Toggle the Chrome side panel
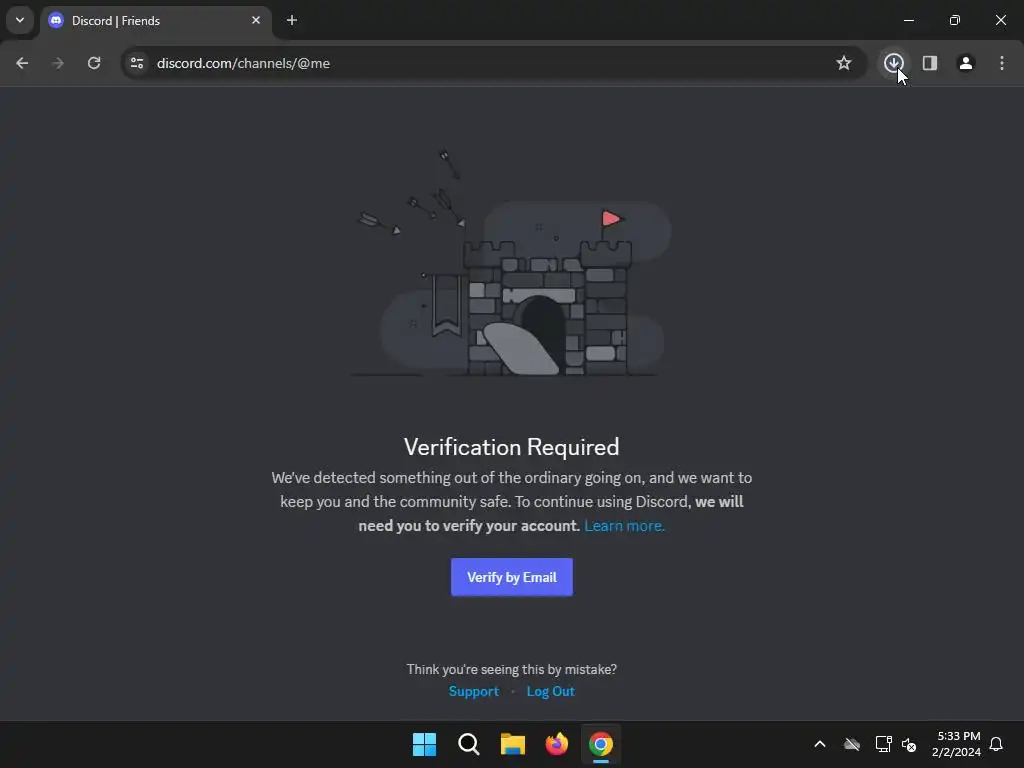This screenshot has width=1024, height=768. pos(929,63)
